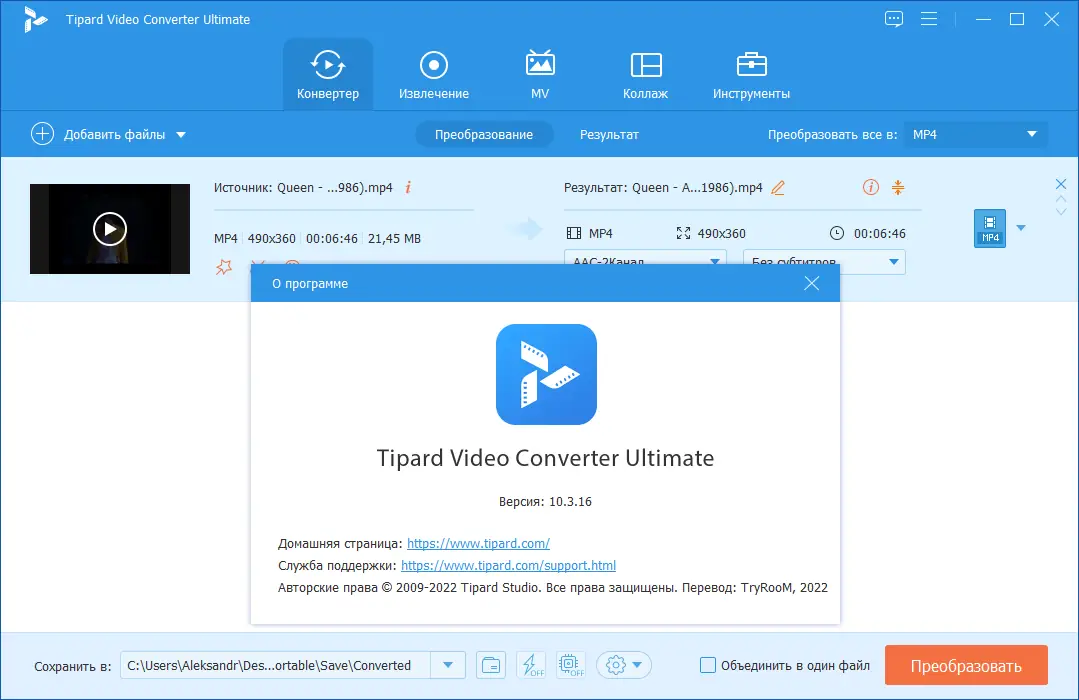Open the settings gear dropdown
The width and height of the screenshot is (1079, 700).
pos(623,665)
